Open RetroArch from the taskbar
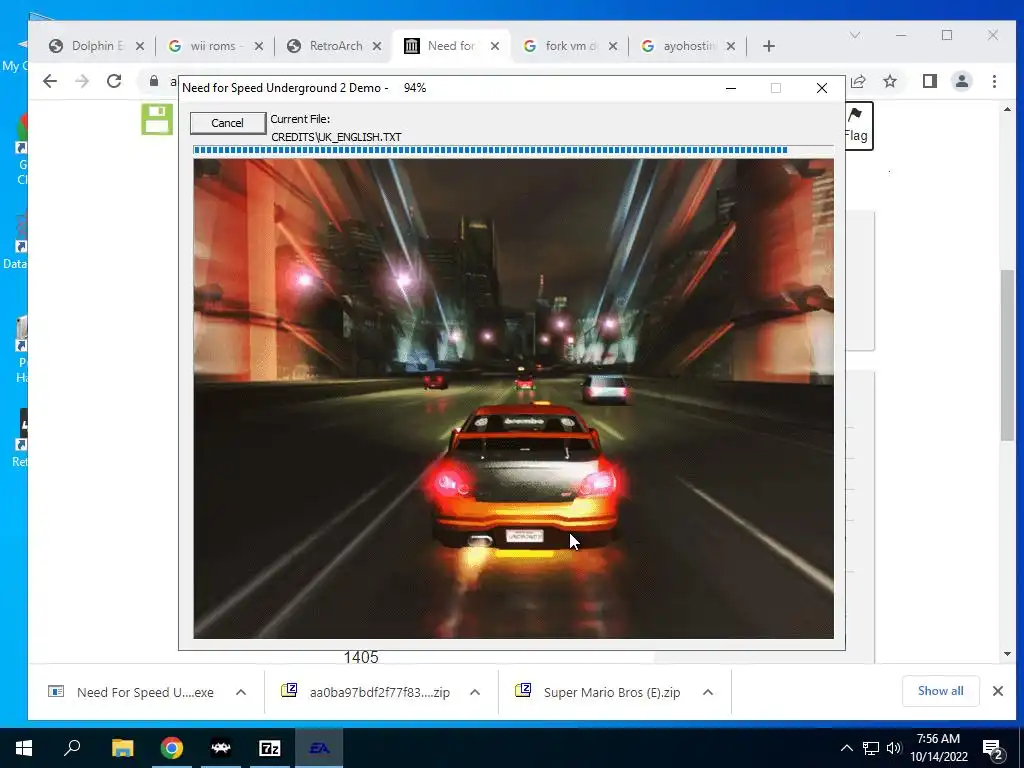1024x768 pixels. [x=221, y=748]
